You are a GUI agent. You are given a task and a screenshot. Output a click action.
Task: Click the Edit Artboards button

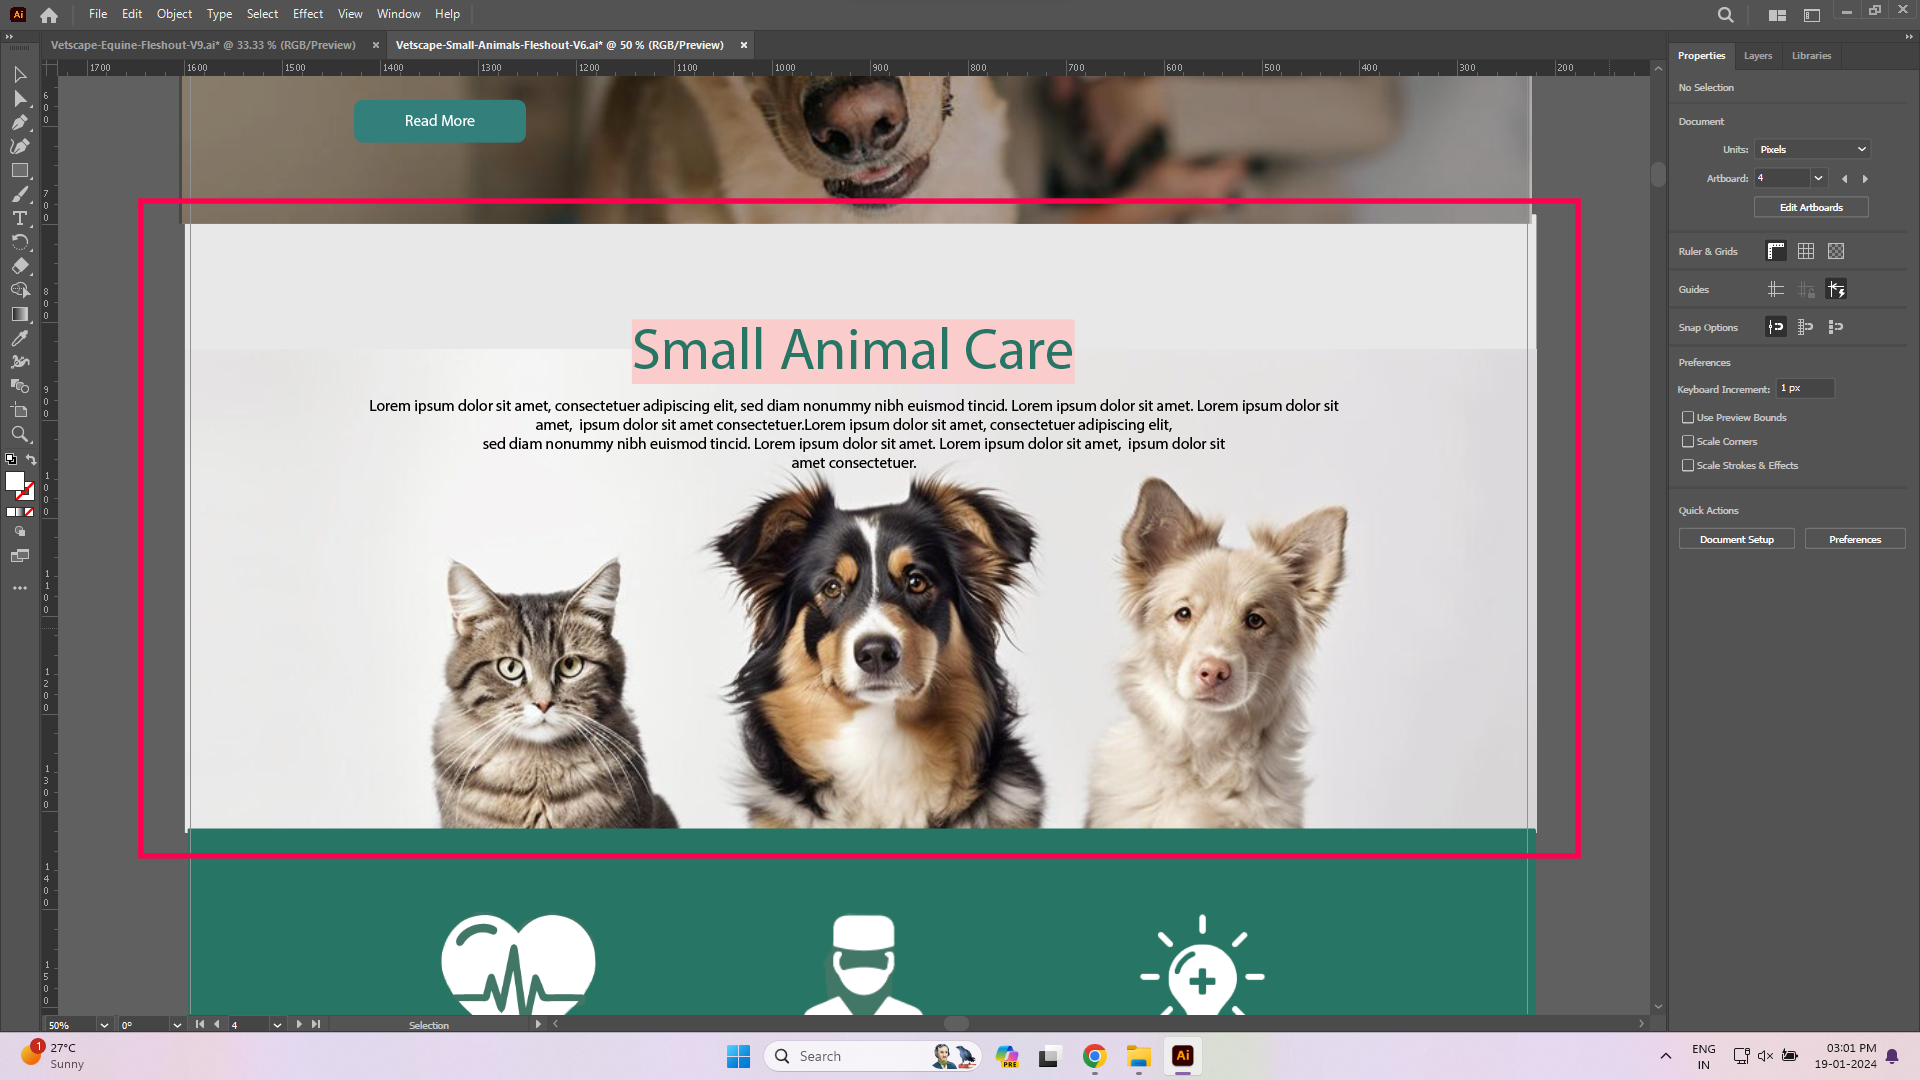coord(1810,208)
